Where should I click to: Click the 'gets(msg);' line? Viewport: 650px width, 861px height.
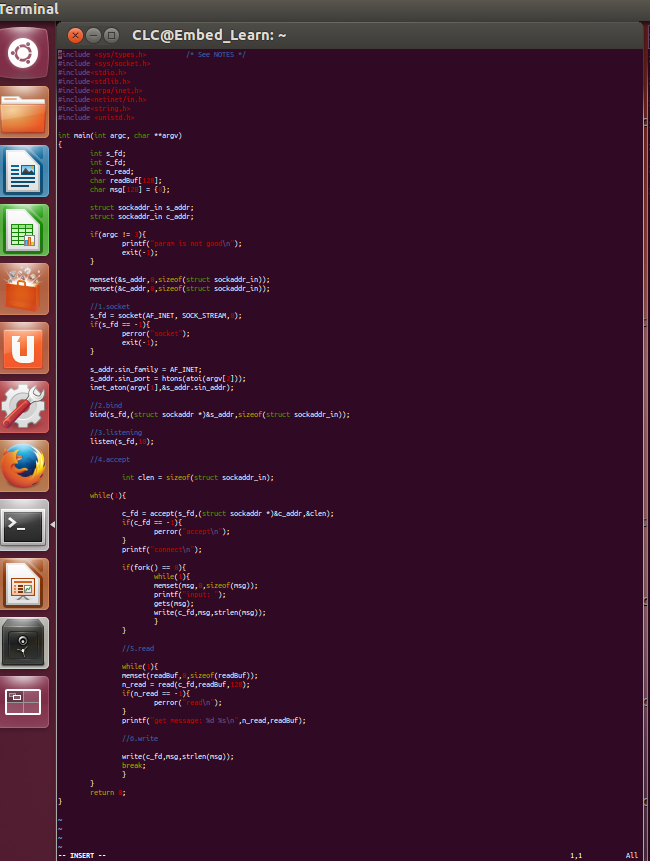(173, 603)
